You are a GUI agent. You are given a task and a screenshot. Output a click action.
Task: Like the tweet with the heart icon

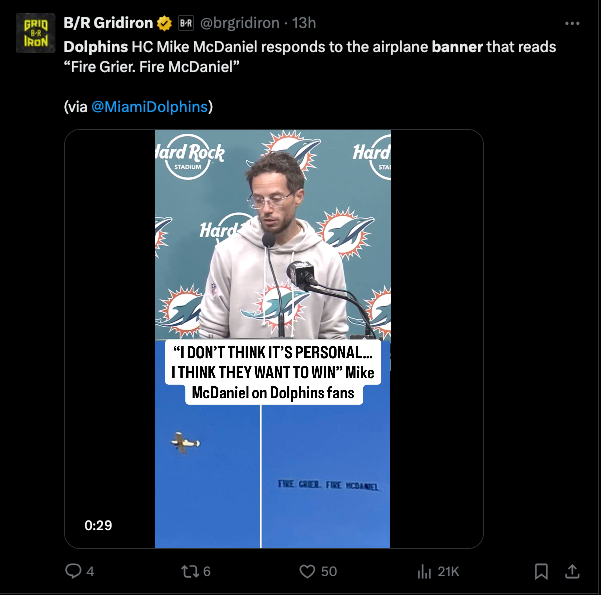tap(308, 571)
